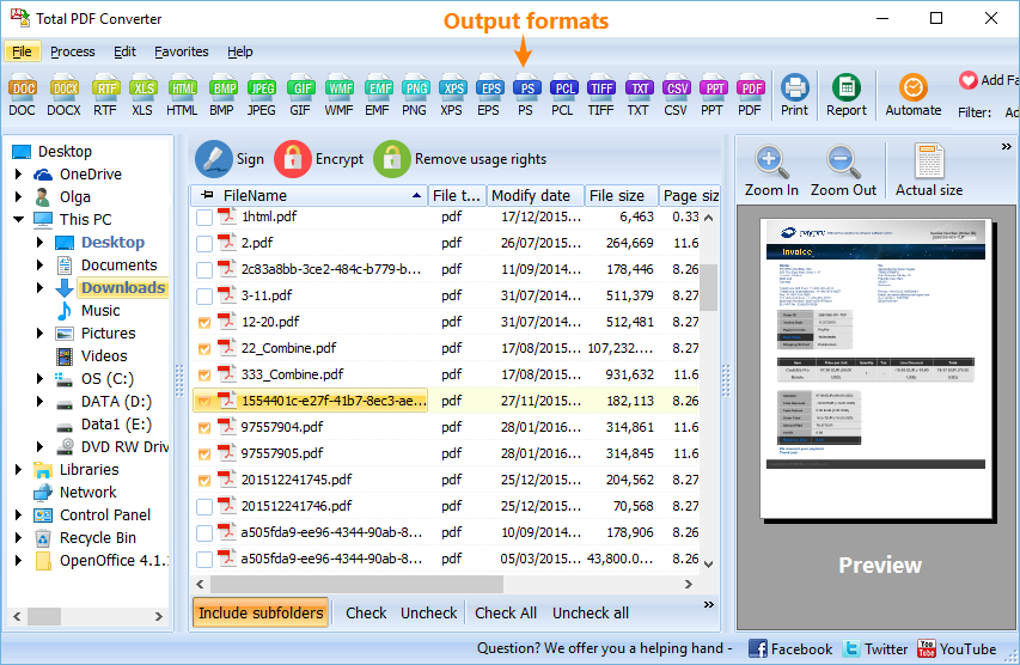
Task: Uncheck the 12-20.pdf file checkbox
Action: click(x=200, y=322)
